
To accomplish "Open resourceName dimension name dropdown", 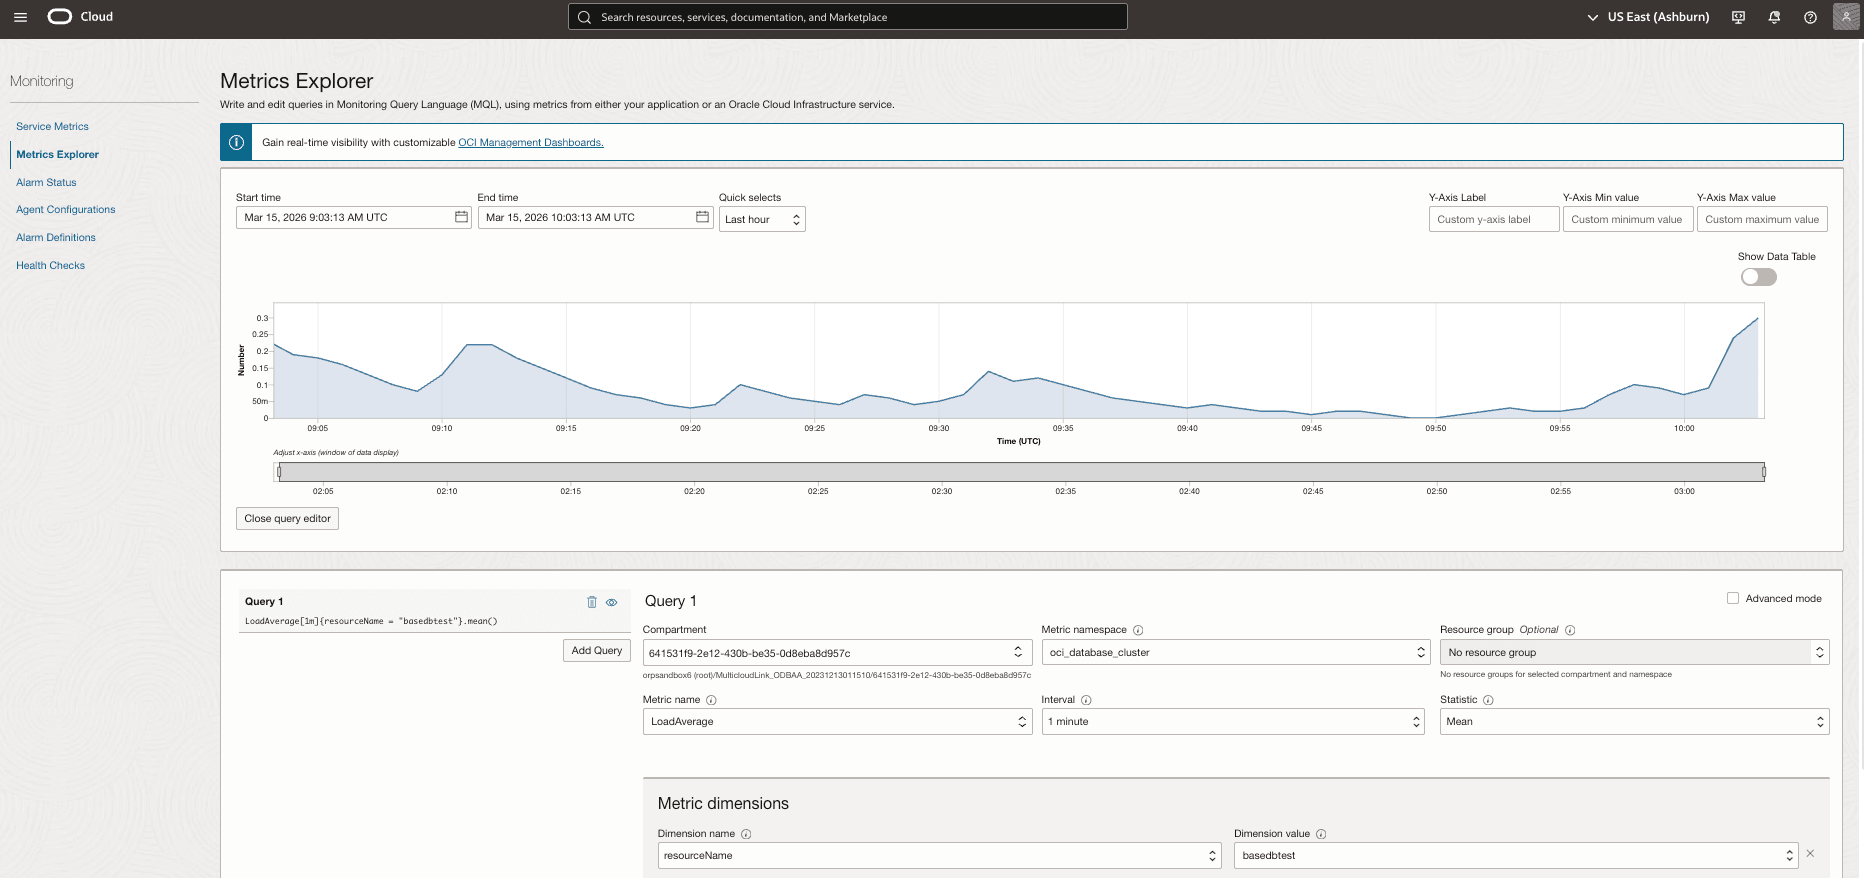I will 940,855.
